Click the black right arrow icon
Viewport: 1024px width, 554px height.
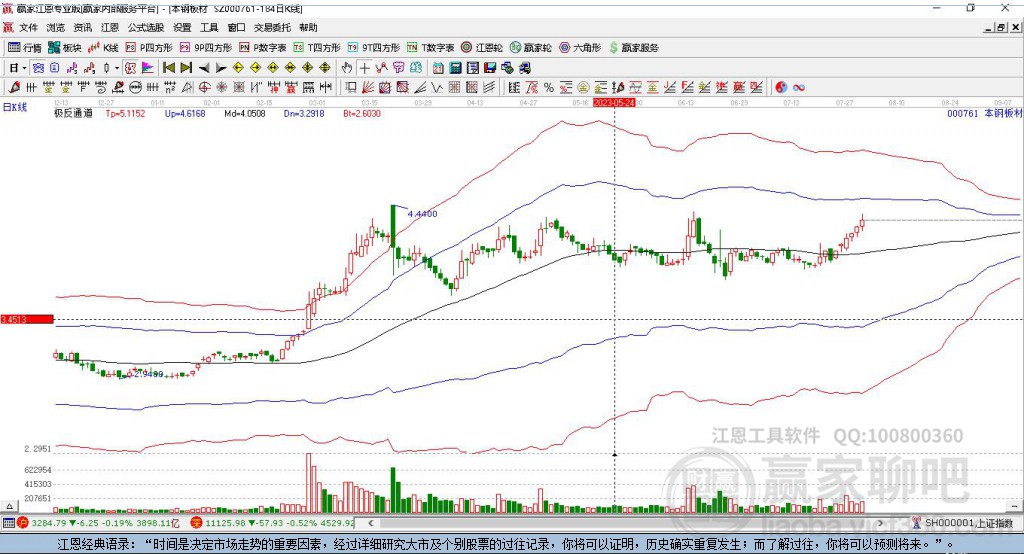[x=221, y=68]
